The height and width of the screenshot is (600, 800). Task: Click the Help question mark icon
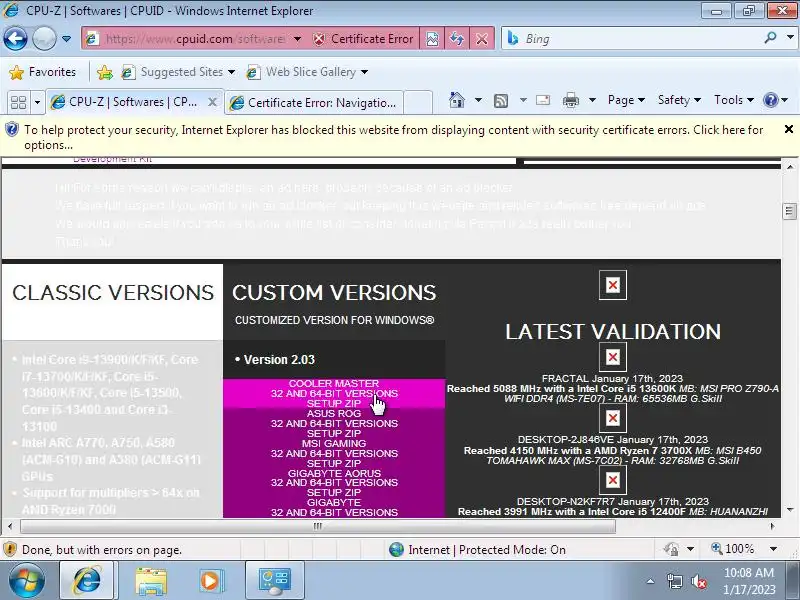click(x=770, y=100)
